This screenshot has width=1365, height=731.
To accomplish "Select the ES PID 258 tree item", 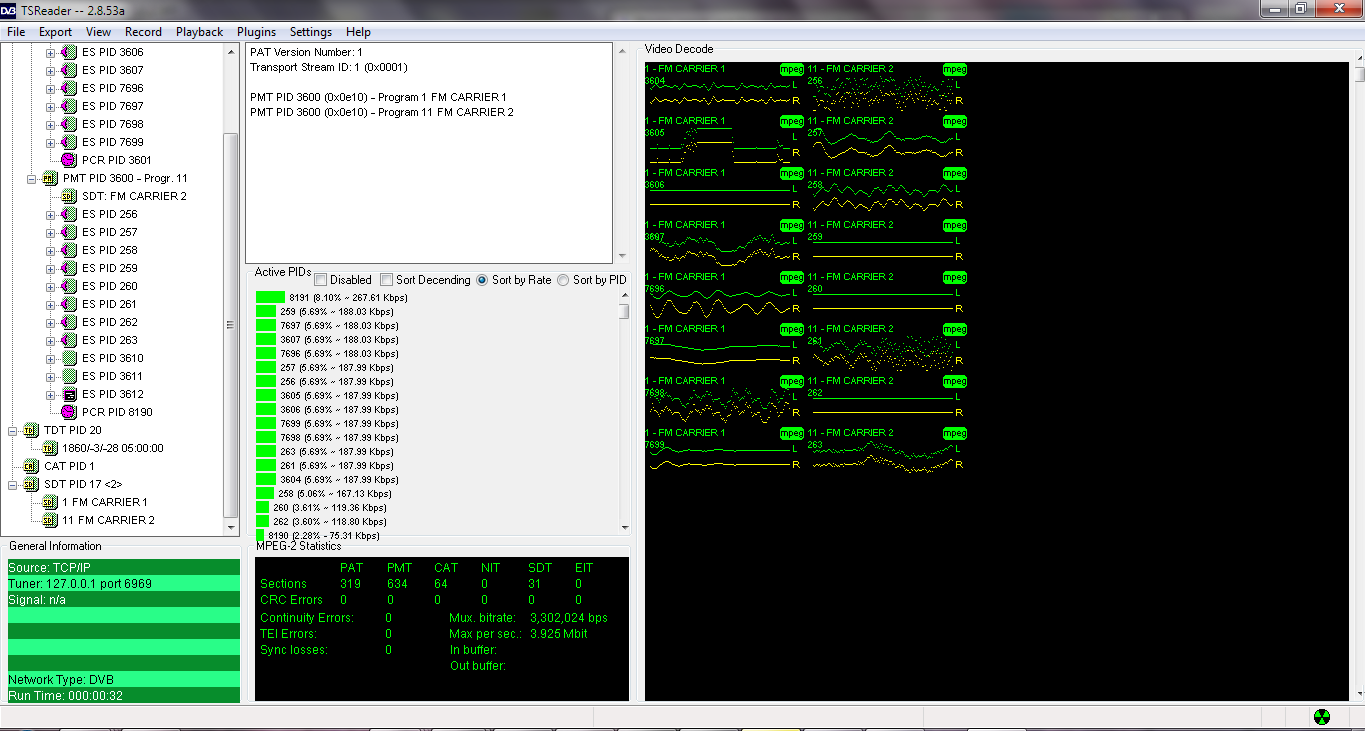I will coord(110,250).
